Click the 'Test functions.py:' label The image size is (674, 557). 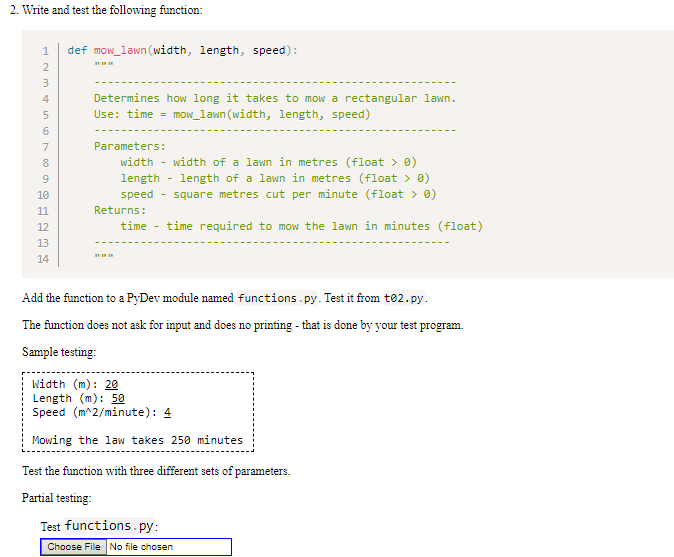click(100, 526)
